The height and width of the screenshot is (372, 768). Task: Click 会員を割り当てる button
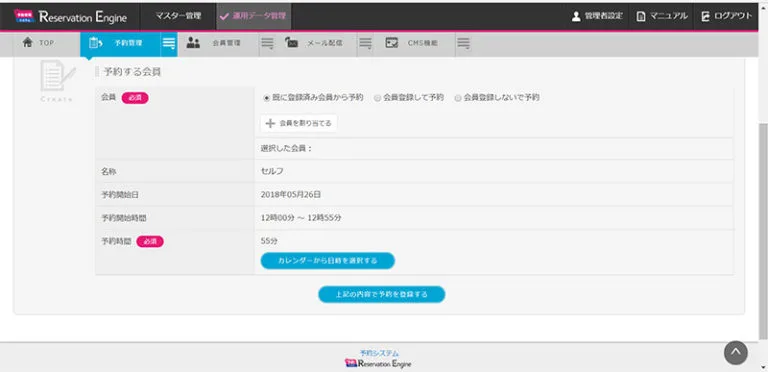[x=299, y=123]
